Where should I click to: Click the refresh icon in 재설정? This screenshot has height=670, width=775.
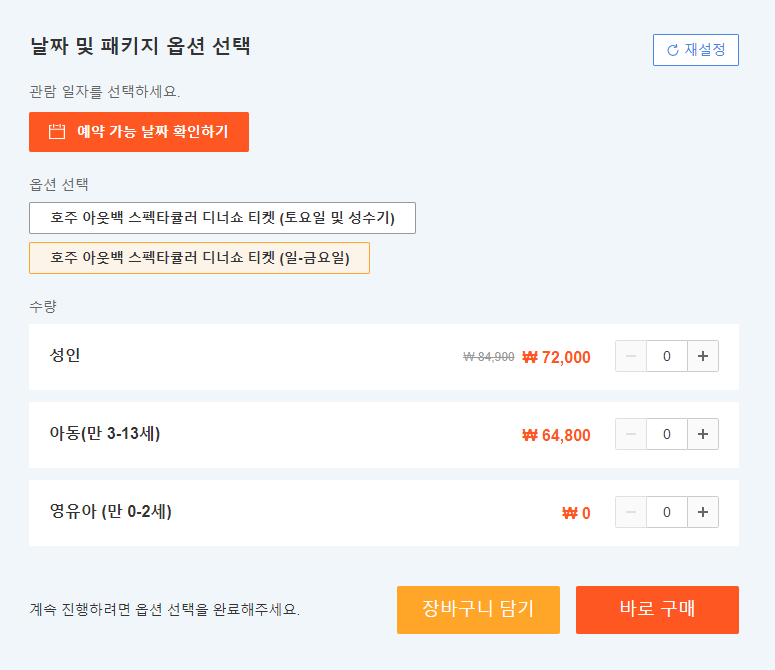click(673, 50)
